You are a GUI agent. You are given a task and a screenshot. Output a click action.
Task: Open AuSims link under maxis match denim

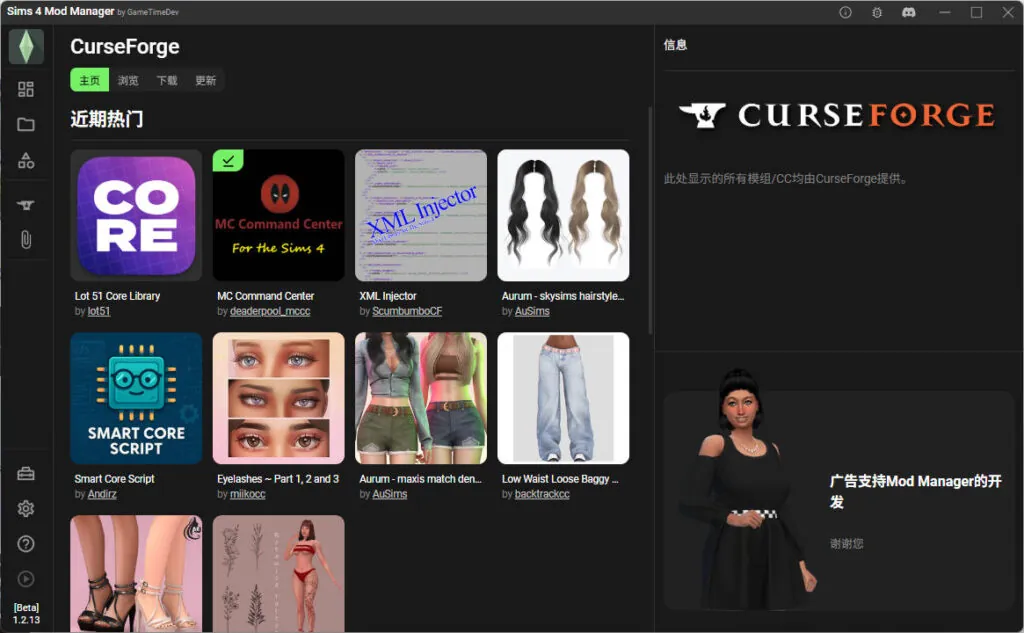[389, 494]
